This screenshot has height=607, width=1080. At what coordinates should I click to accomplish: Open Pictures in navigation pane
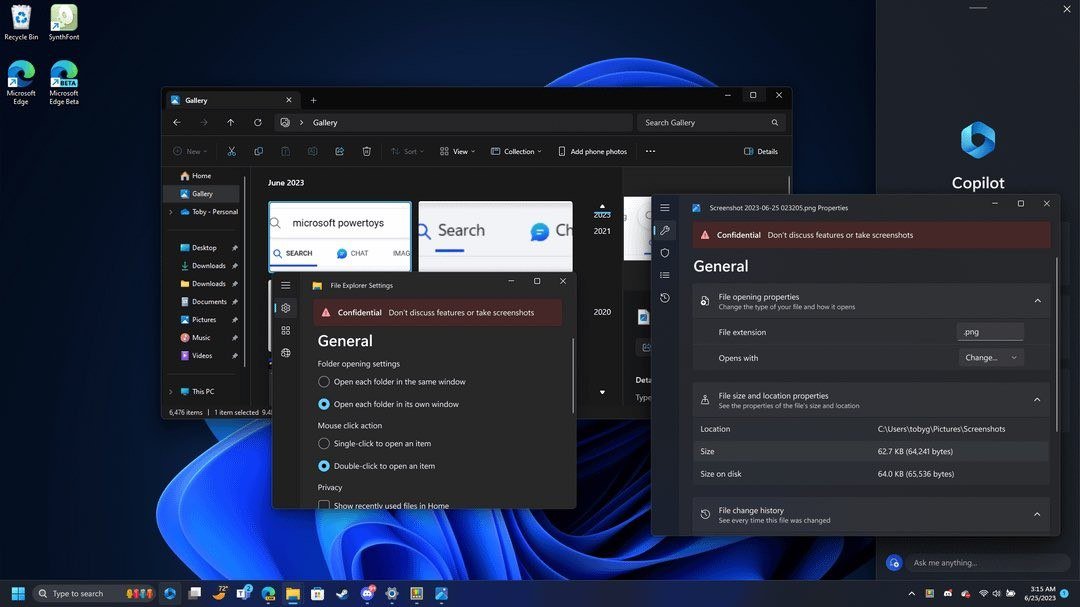point(204,320)
